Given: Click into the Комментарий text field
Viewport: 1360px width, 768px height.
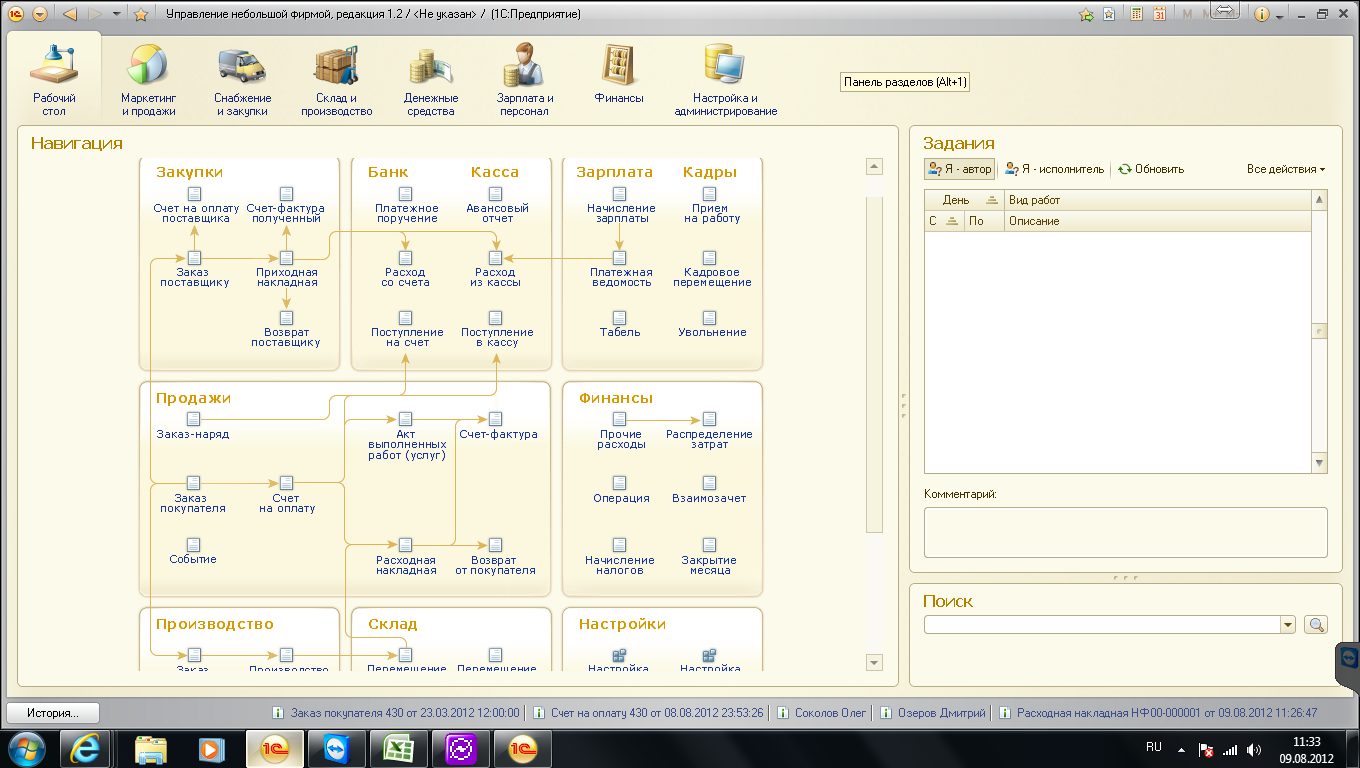Looking at the screenshot, I should [x=1125, y=532].
